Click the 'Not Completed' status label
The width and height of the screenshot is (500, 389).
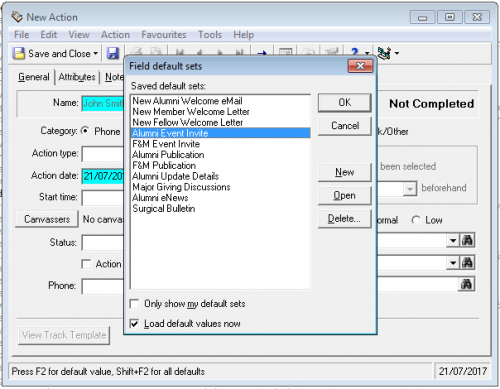pyautogui.click(x=431, y=104)
